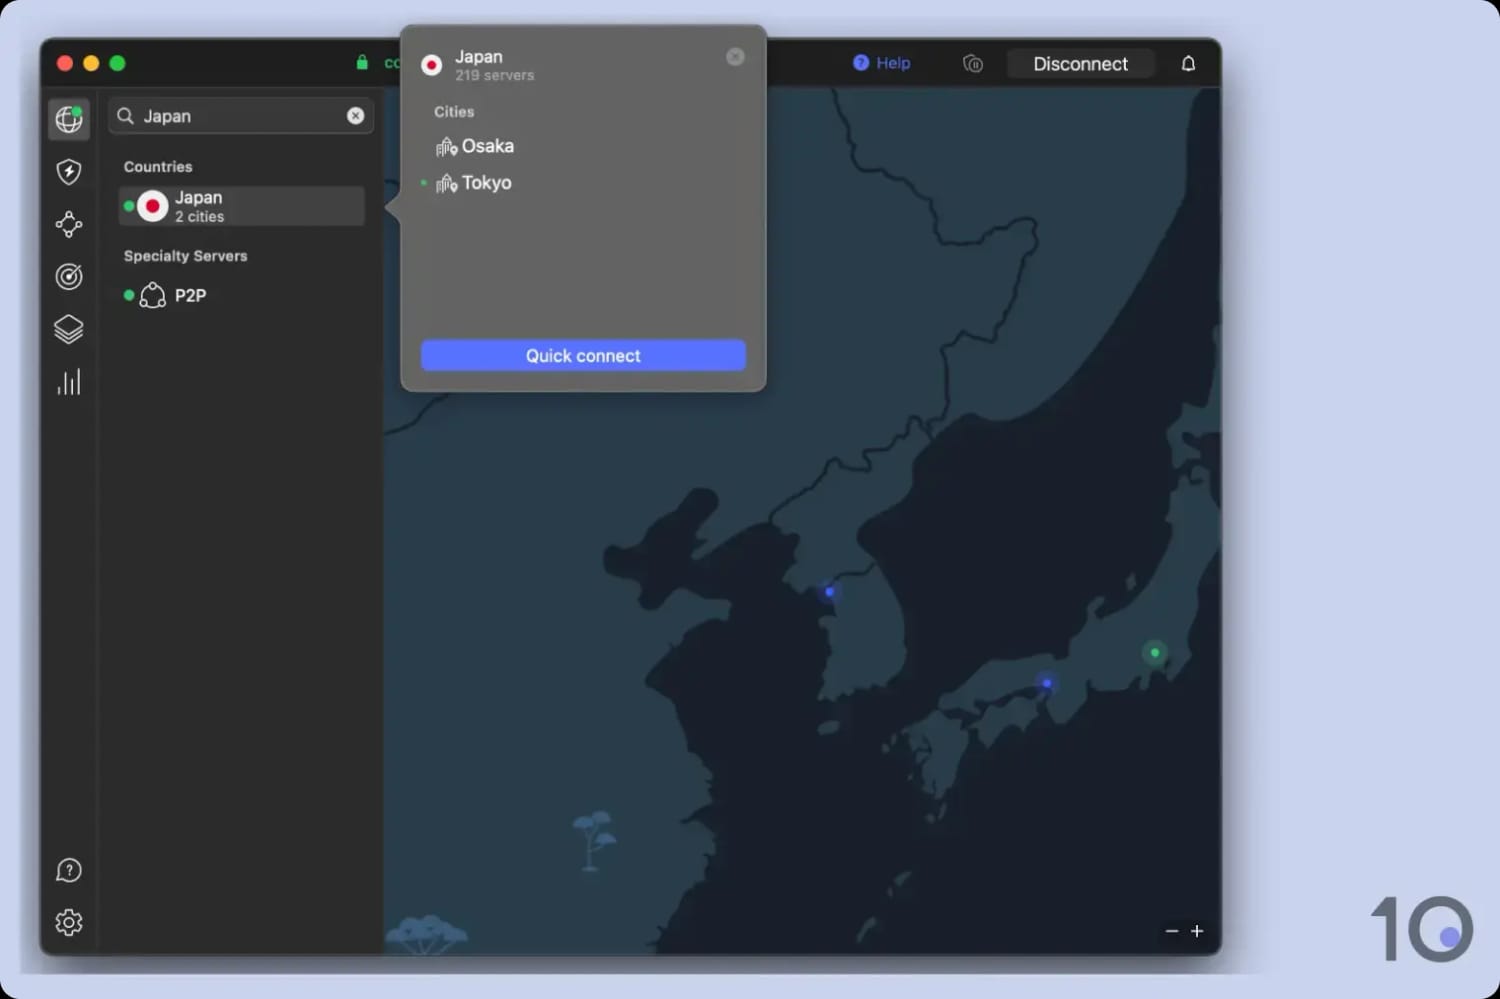The height and width of the screenshot is (999, 1500).
Task: Open the settings gear icon
Action: [69, 922]
